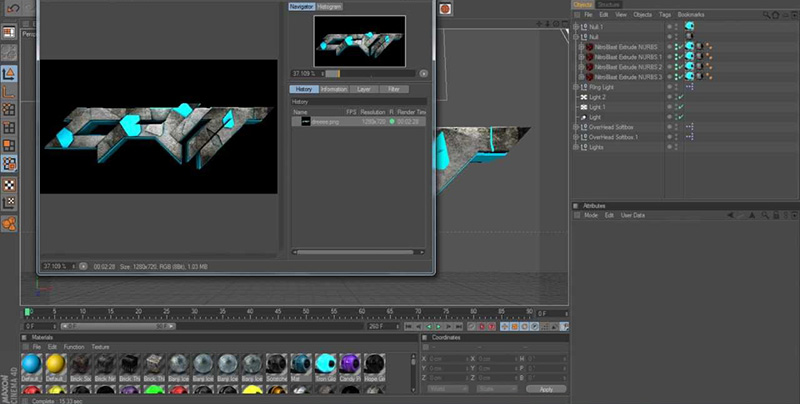The height and width of the screenshot is (404, 800).
Task: Click the search icon in Attributes panel
Action: pos(766,216)
